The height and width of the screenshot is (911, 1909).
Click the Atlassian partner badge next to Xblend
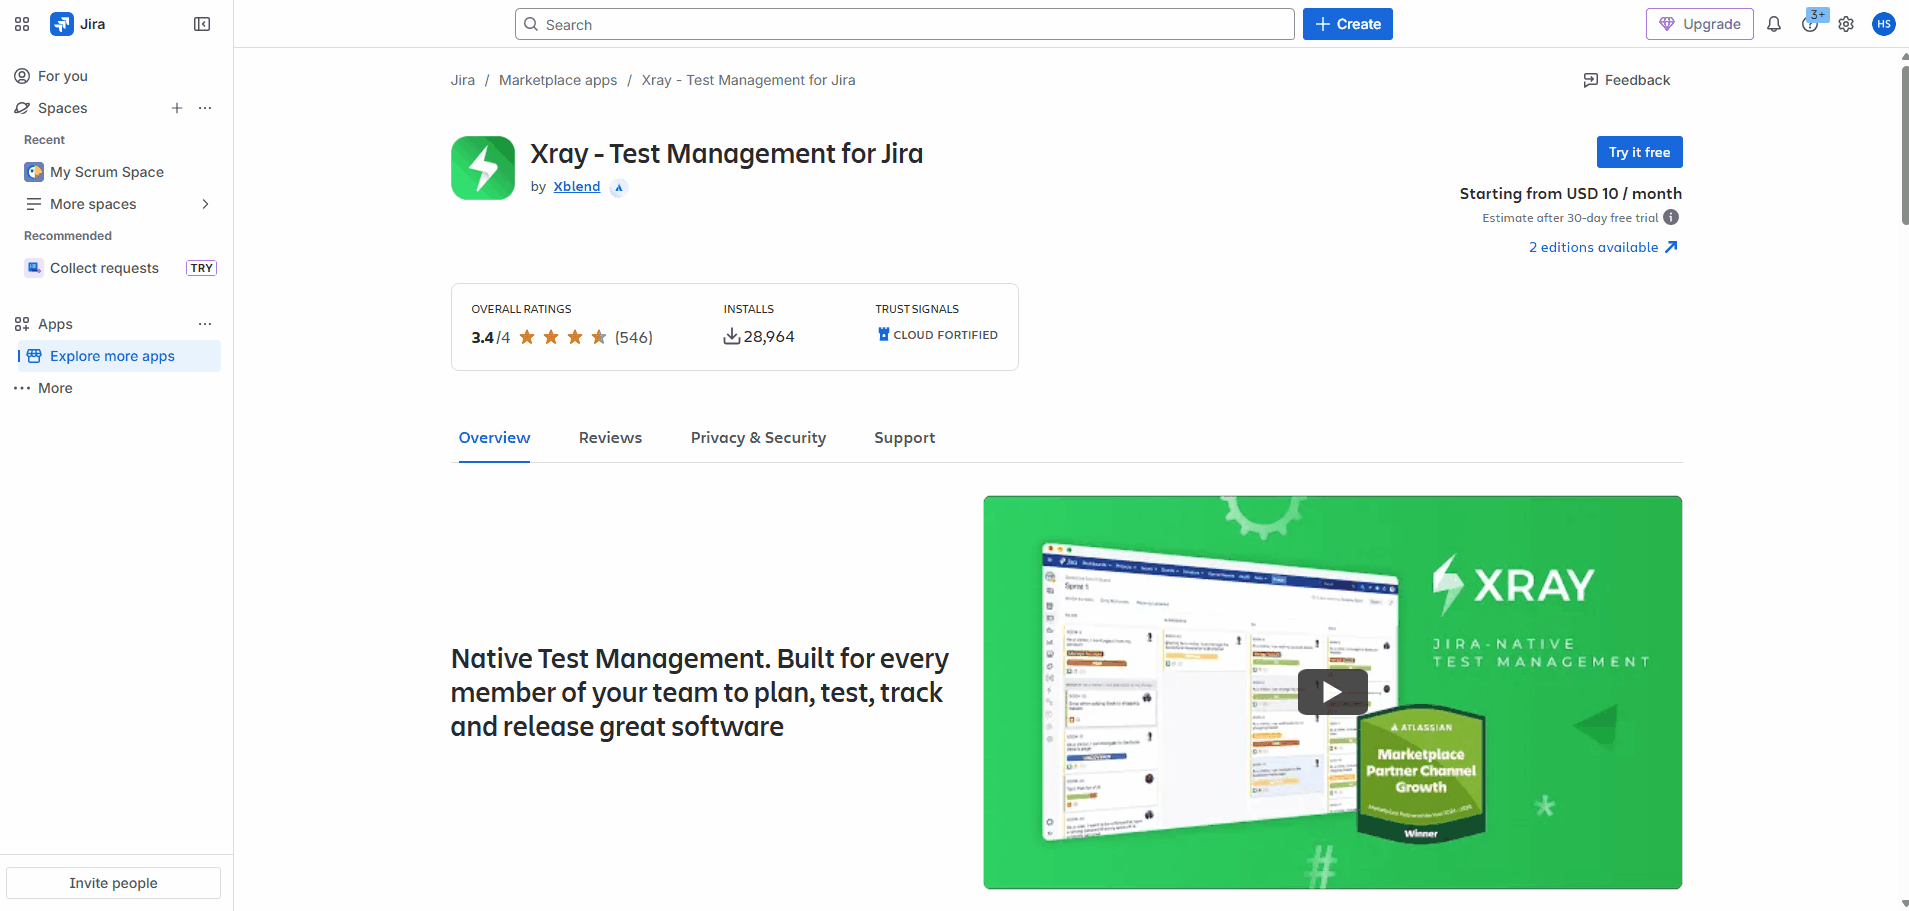tap(619, 187)
